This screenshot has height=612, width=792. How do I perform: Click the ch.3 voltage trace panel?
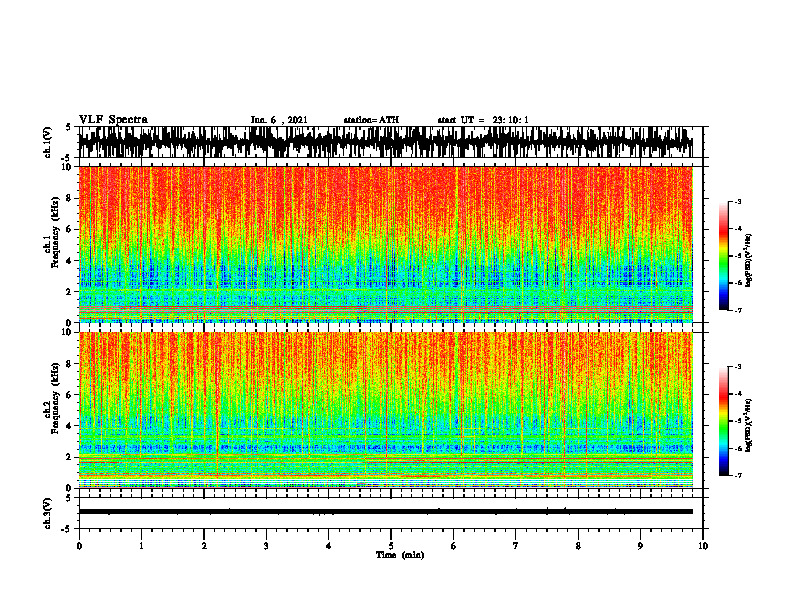click(x=390, y=513)
